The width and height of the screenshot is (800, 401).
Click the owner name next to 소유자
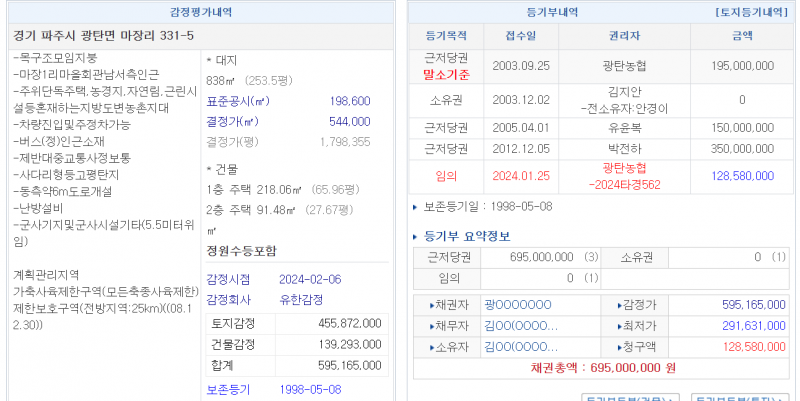click(520, 347)
